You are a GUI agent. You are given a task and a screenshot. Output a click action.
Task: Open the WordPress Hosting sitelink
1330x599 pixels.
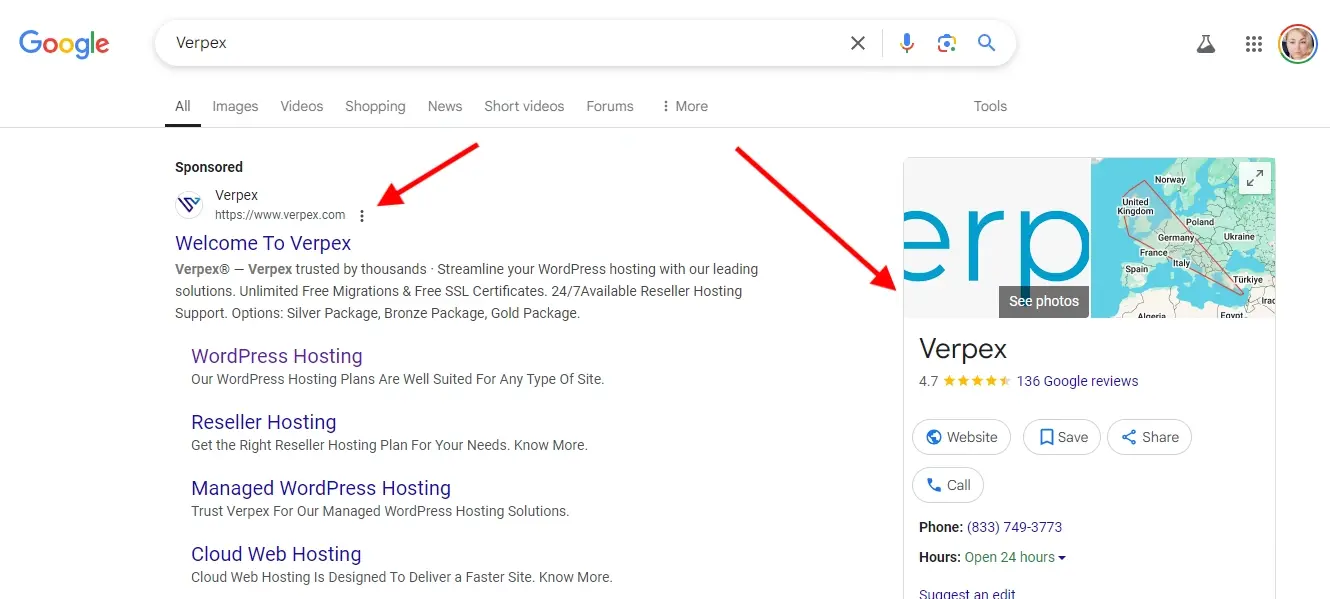(x=277, y=356)
